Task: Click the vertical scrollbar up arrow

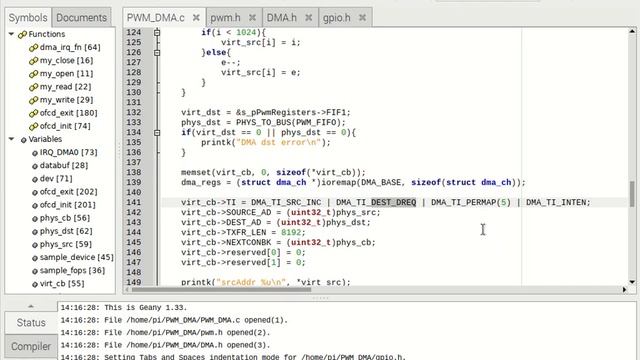Action: (632, 31)
